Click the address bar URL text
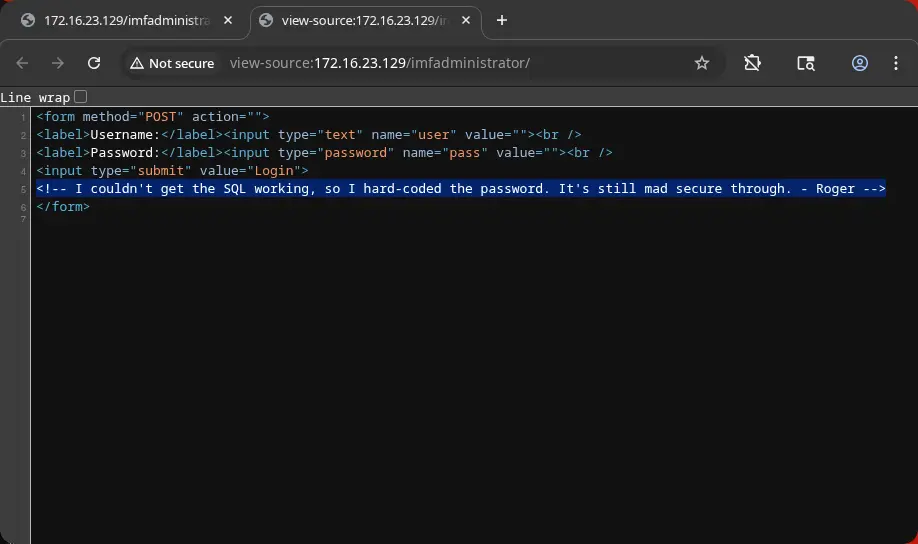Viewport: 918px width, 544px height. [380, 63]
